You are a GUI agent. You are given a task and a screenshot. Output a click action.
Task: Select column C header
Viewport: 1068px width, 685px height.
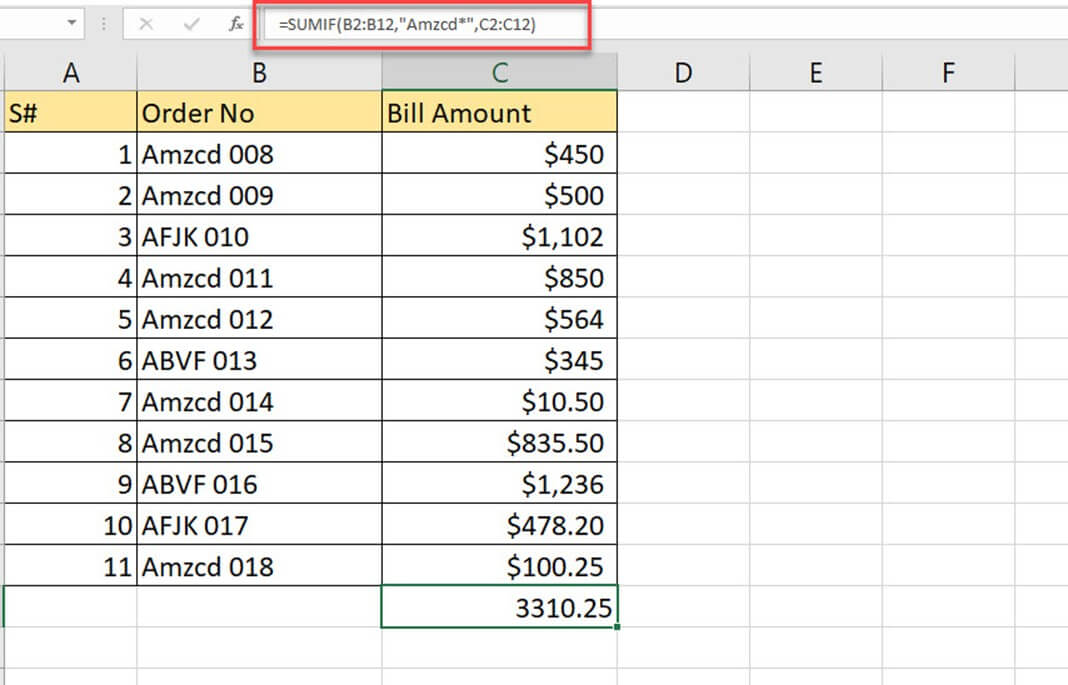[x=499, y=72]
